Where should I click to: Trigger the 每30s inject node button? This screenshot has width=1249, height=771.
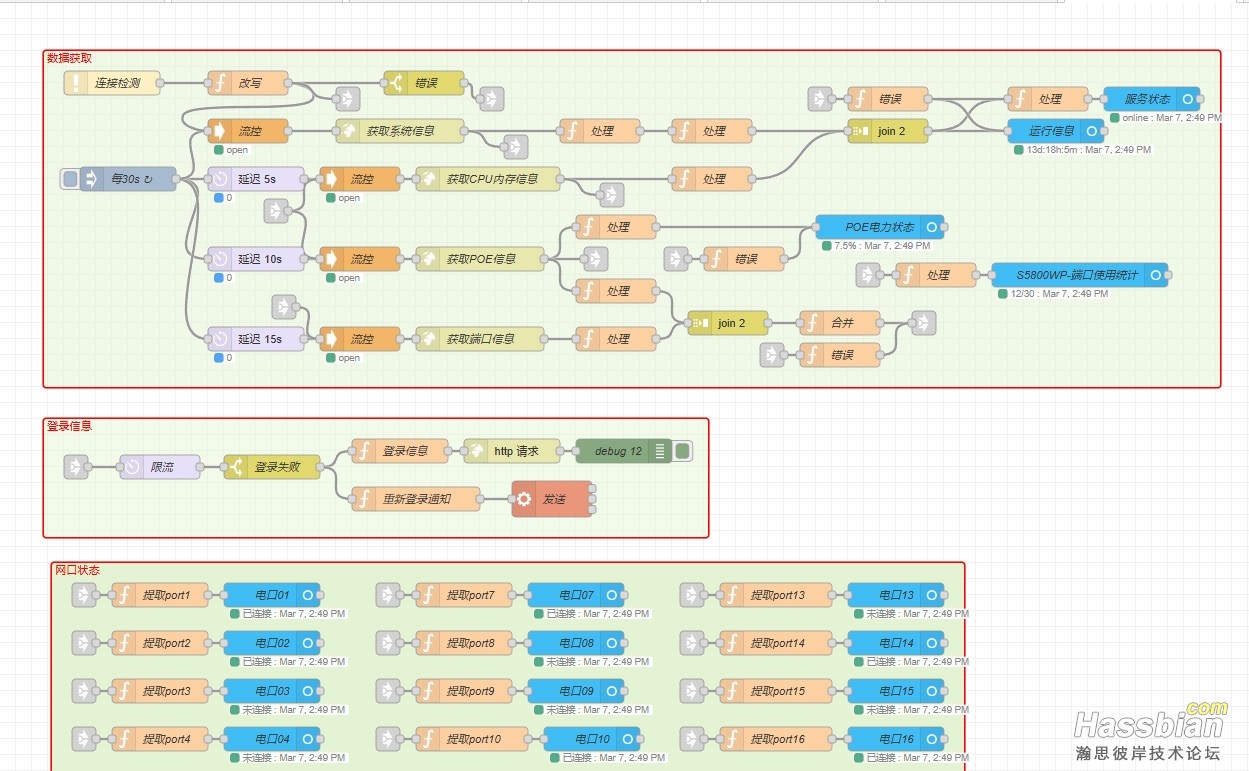click(69, 179)
